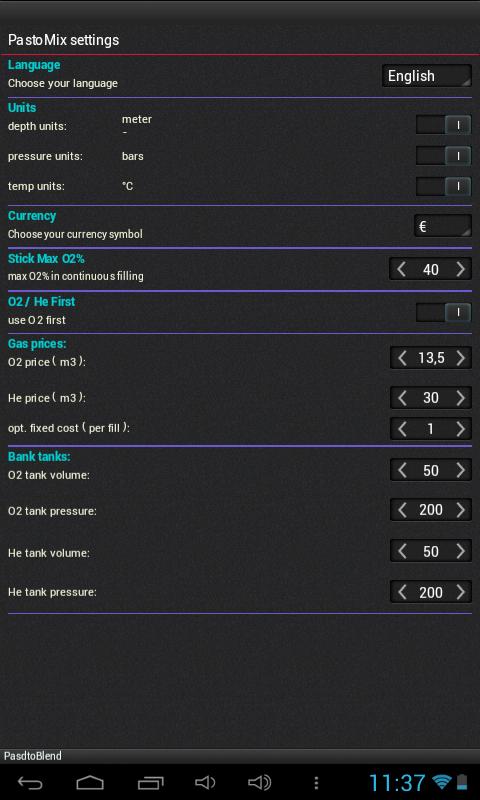Tap the Android home icon

[x=90, y=783]
